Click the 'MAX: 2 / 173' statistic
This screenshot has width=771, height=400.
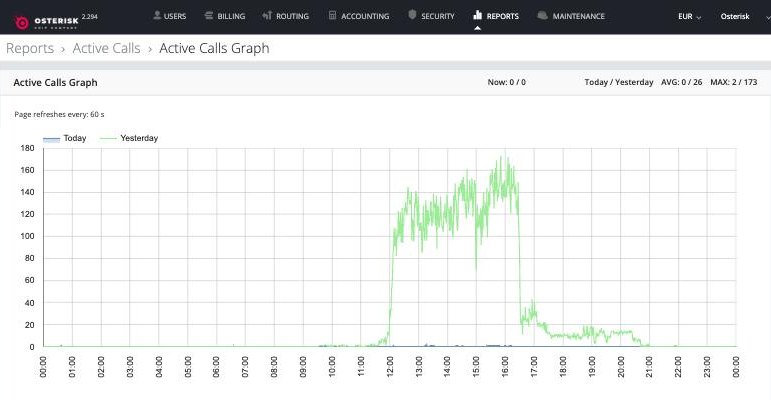734,82
